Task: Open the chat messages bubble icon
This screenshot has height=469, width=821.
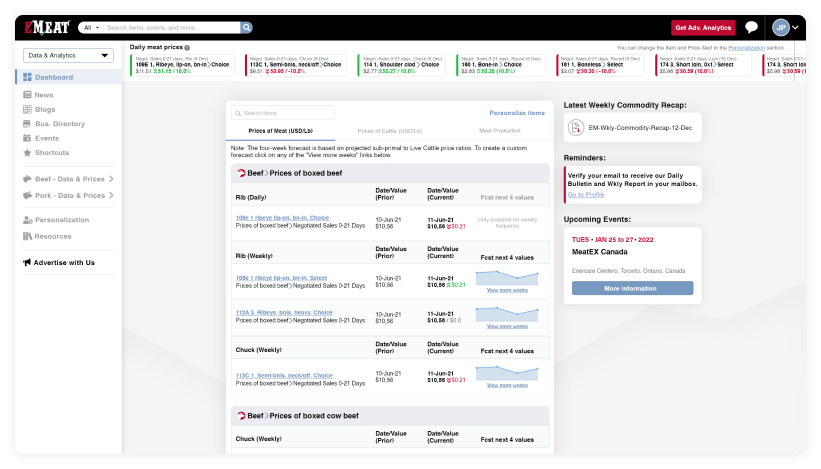Action: (x=751, y=28)
